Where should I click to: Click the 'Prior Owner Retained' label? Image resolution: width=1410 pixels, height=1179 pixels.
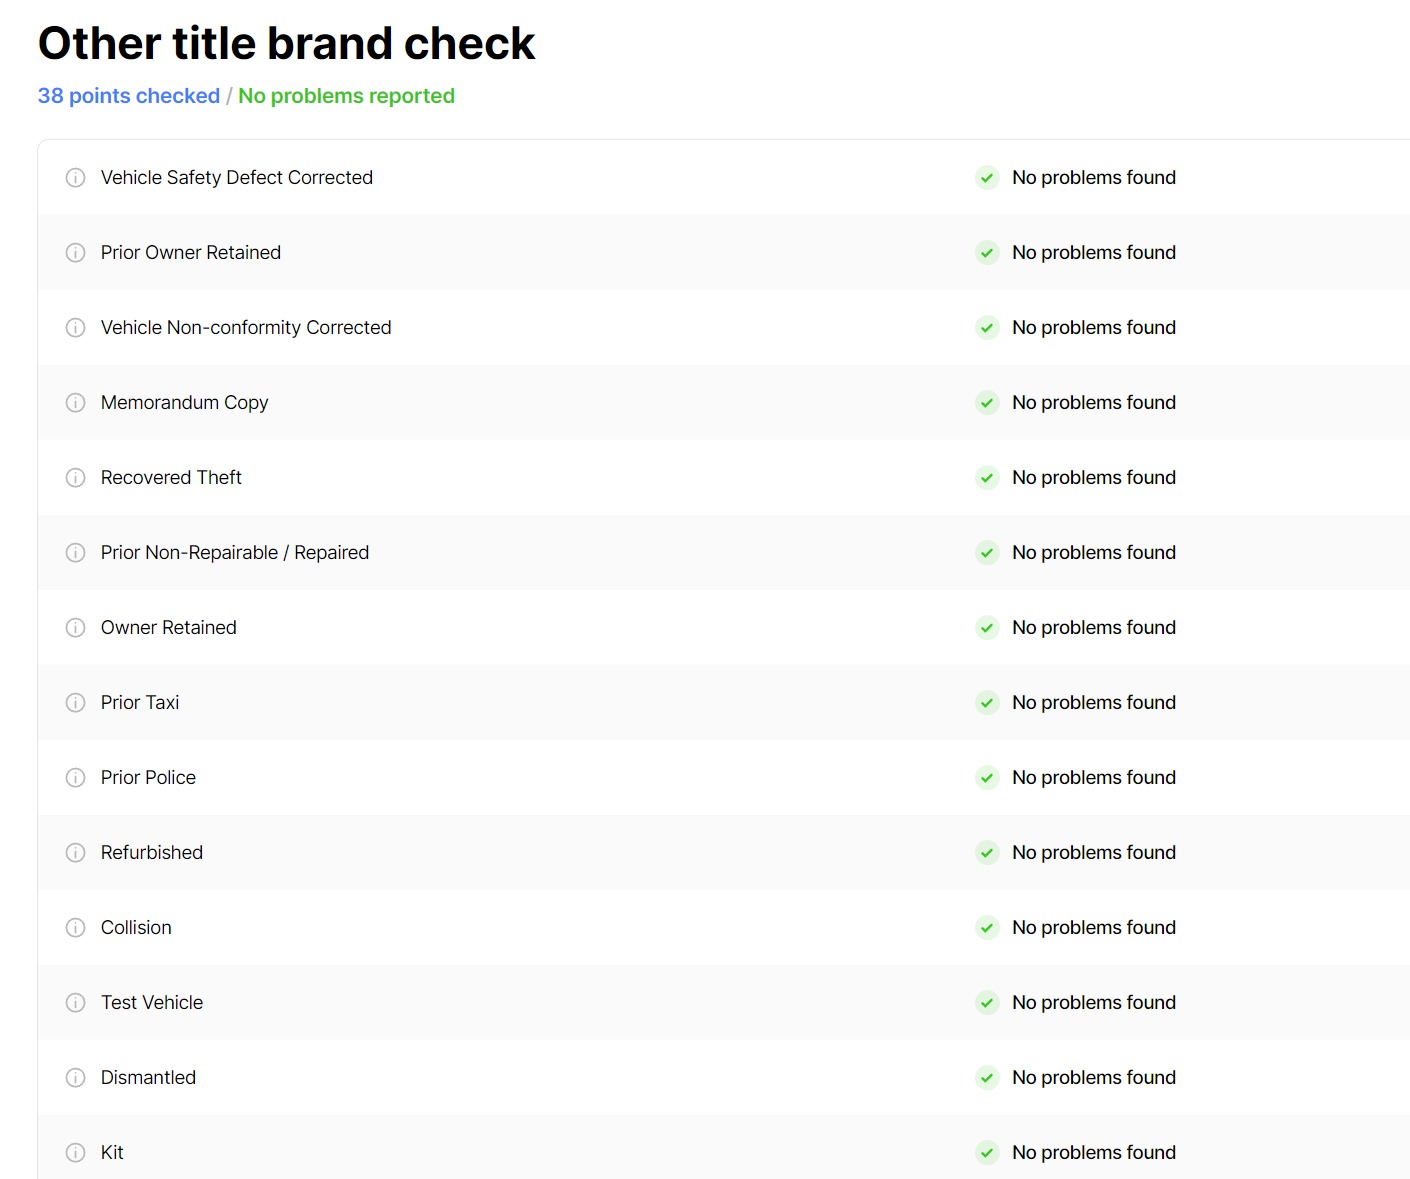click(x=191, y=253)
